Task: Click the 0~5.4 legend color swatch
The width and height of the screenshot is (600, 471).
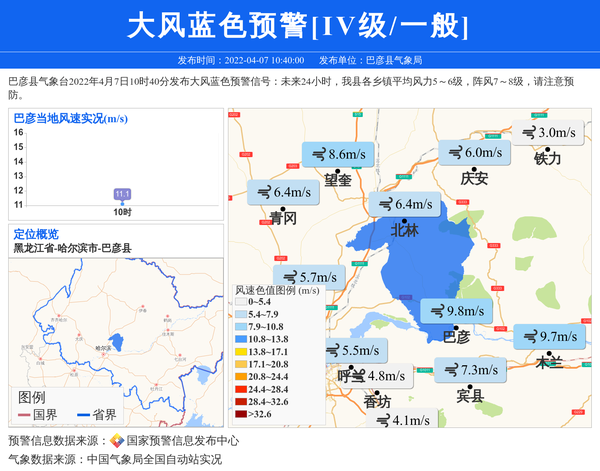Action: coord(241,301)
